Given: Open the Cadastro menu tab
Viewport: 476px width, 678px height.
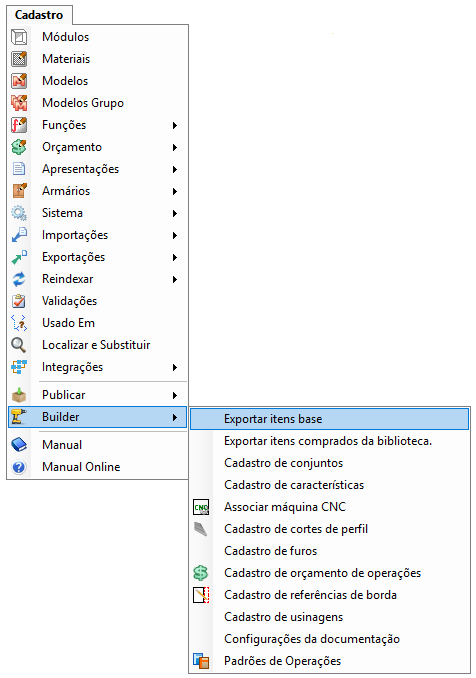Looking at the screenshot, I should 39,15.
